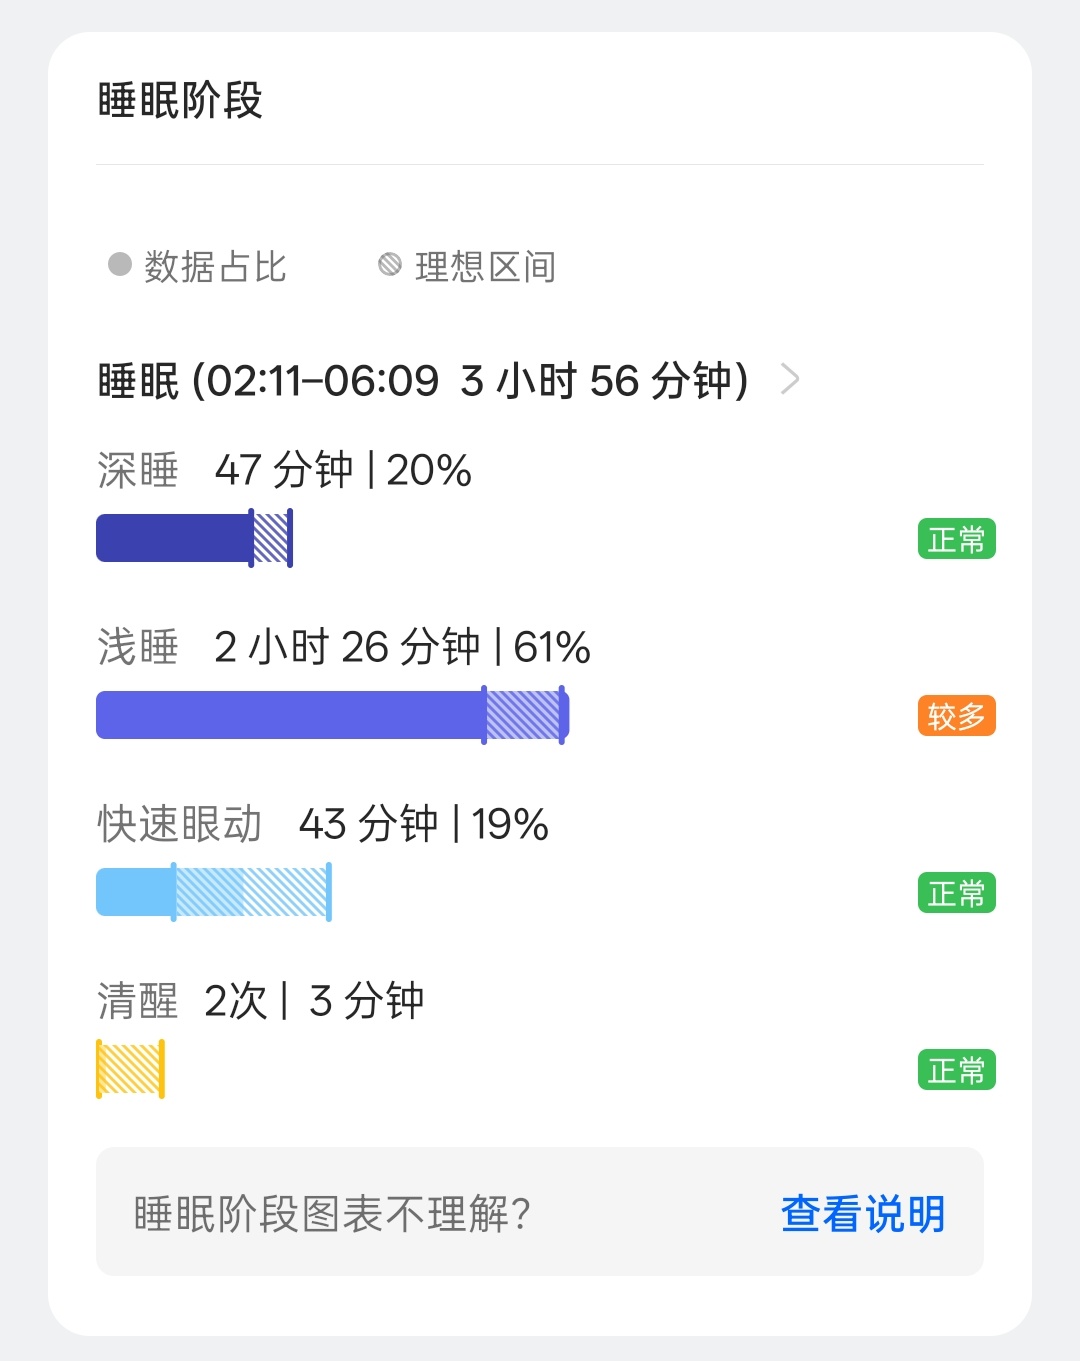Click the 睡眠阶段 card title

[180, 101]
